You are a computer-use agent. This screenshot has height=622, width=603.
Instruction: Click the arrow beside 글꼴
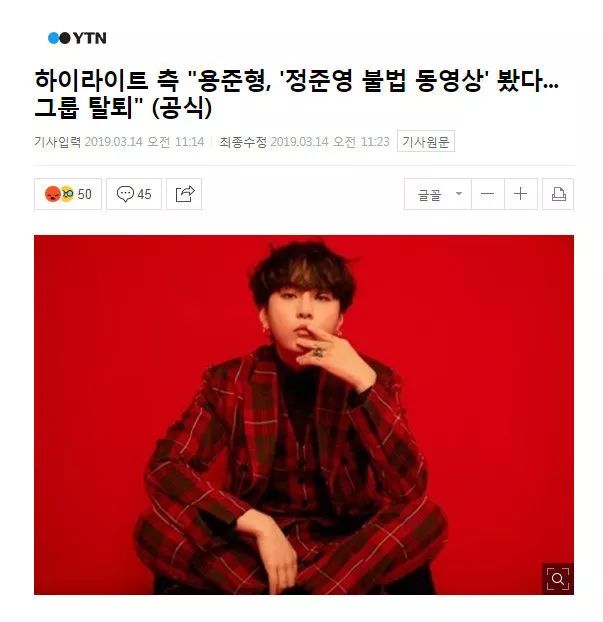459,194
